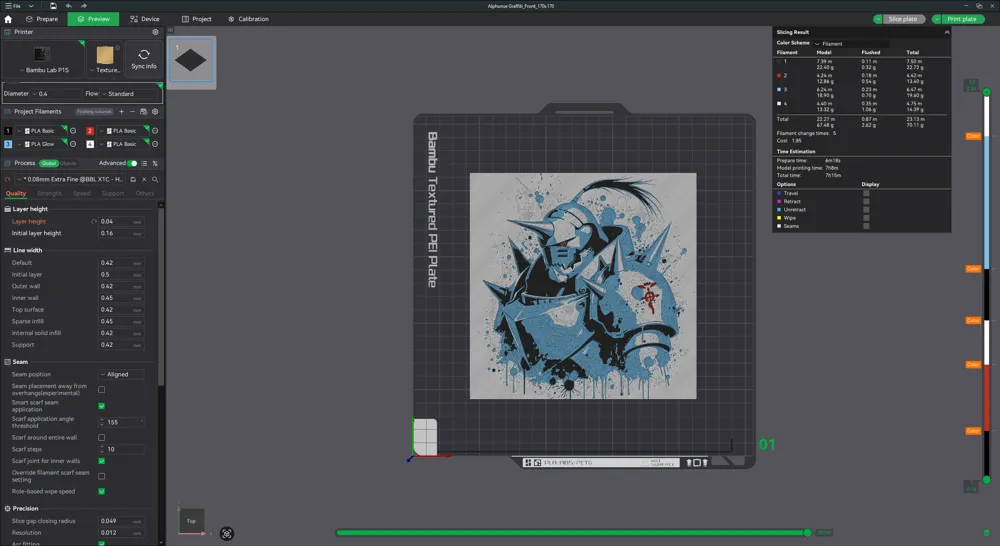1000x546 pixels.
Task: Click the Top view orientation cube
Action: 191,520
